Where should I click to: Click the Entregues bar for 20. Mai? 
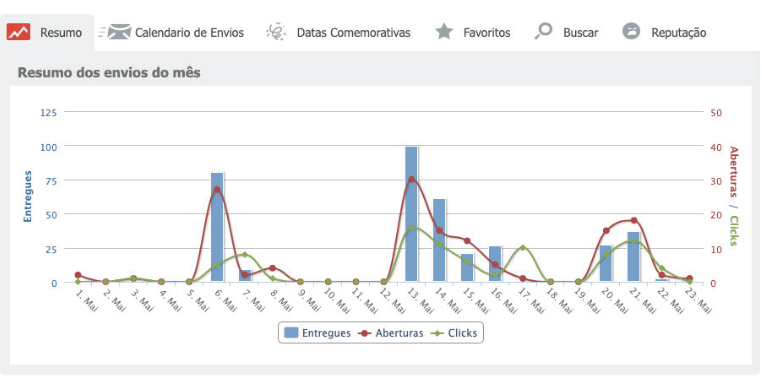tap(606, 263)
